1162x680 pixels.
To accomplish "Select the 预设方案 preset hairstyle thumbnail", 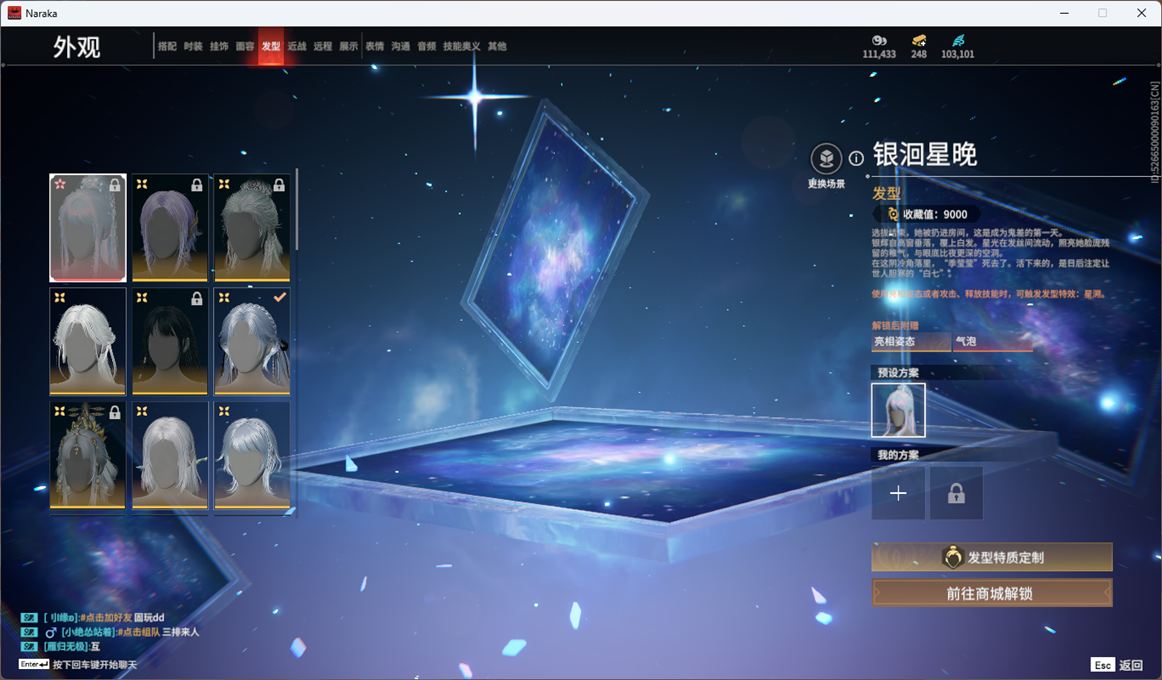I will pyautogui.click(x=898, y=410).
